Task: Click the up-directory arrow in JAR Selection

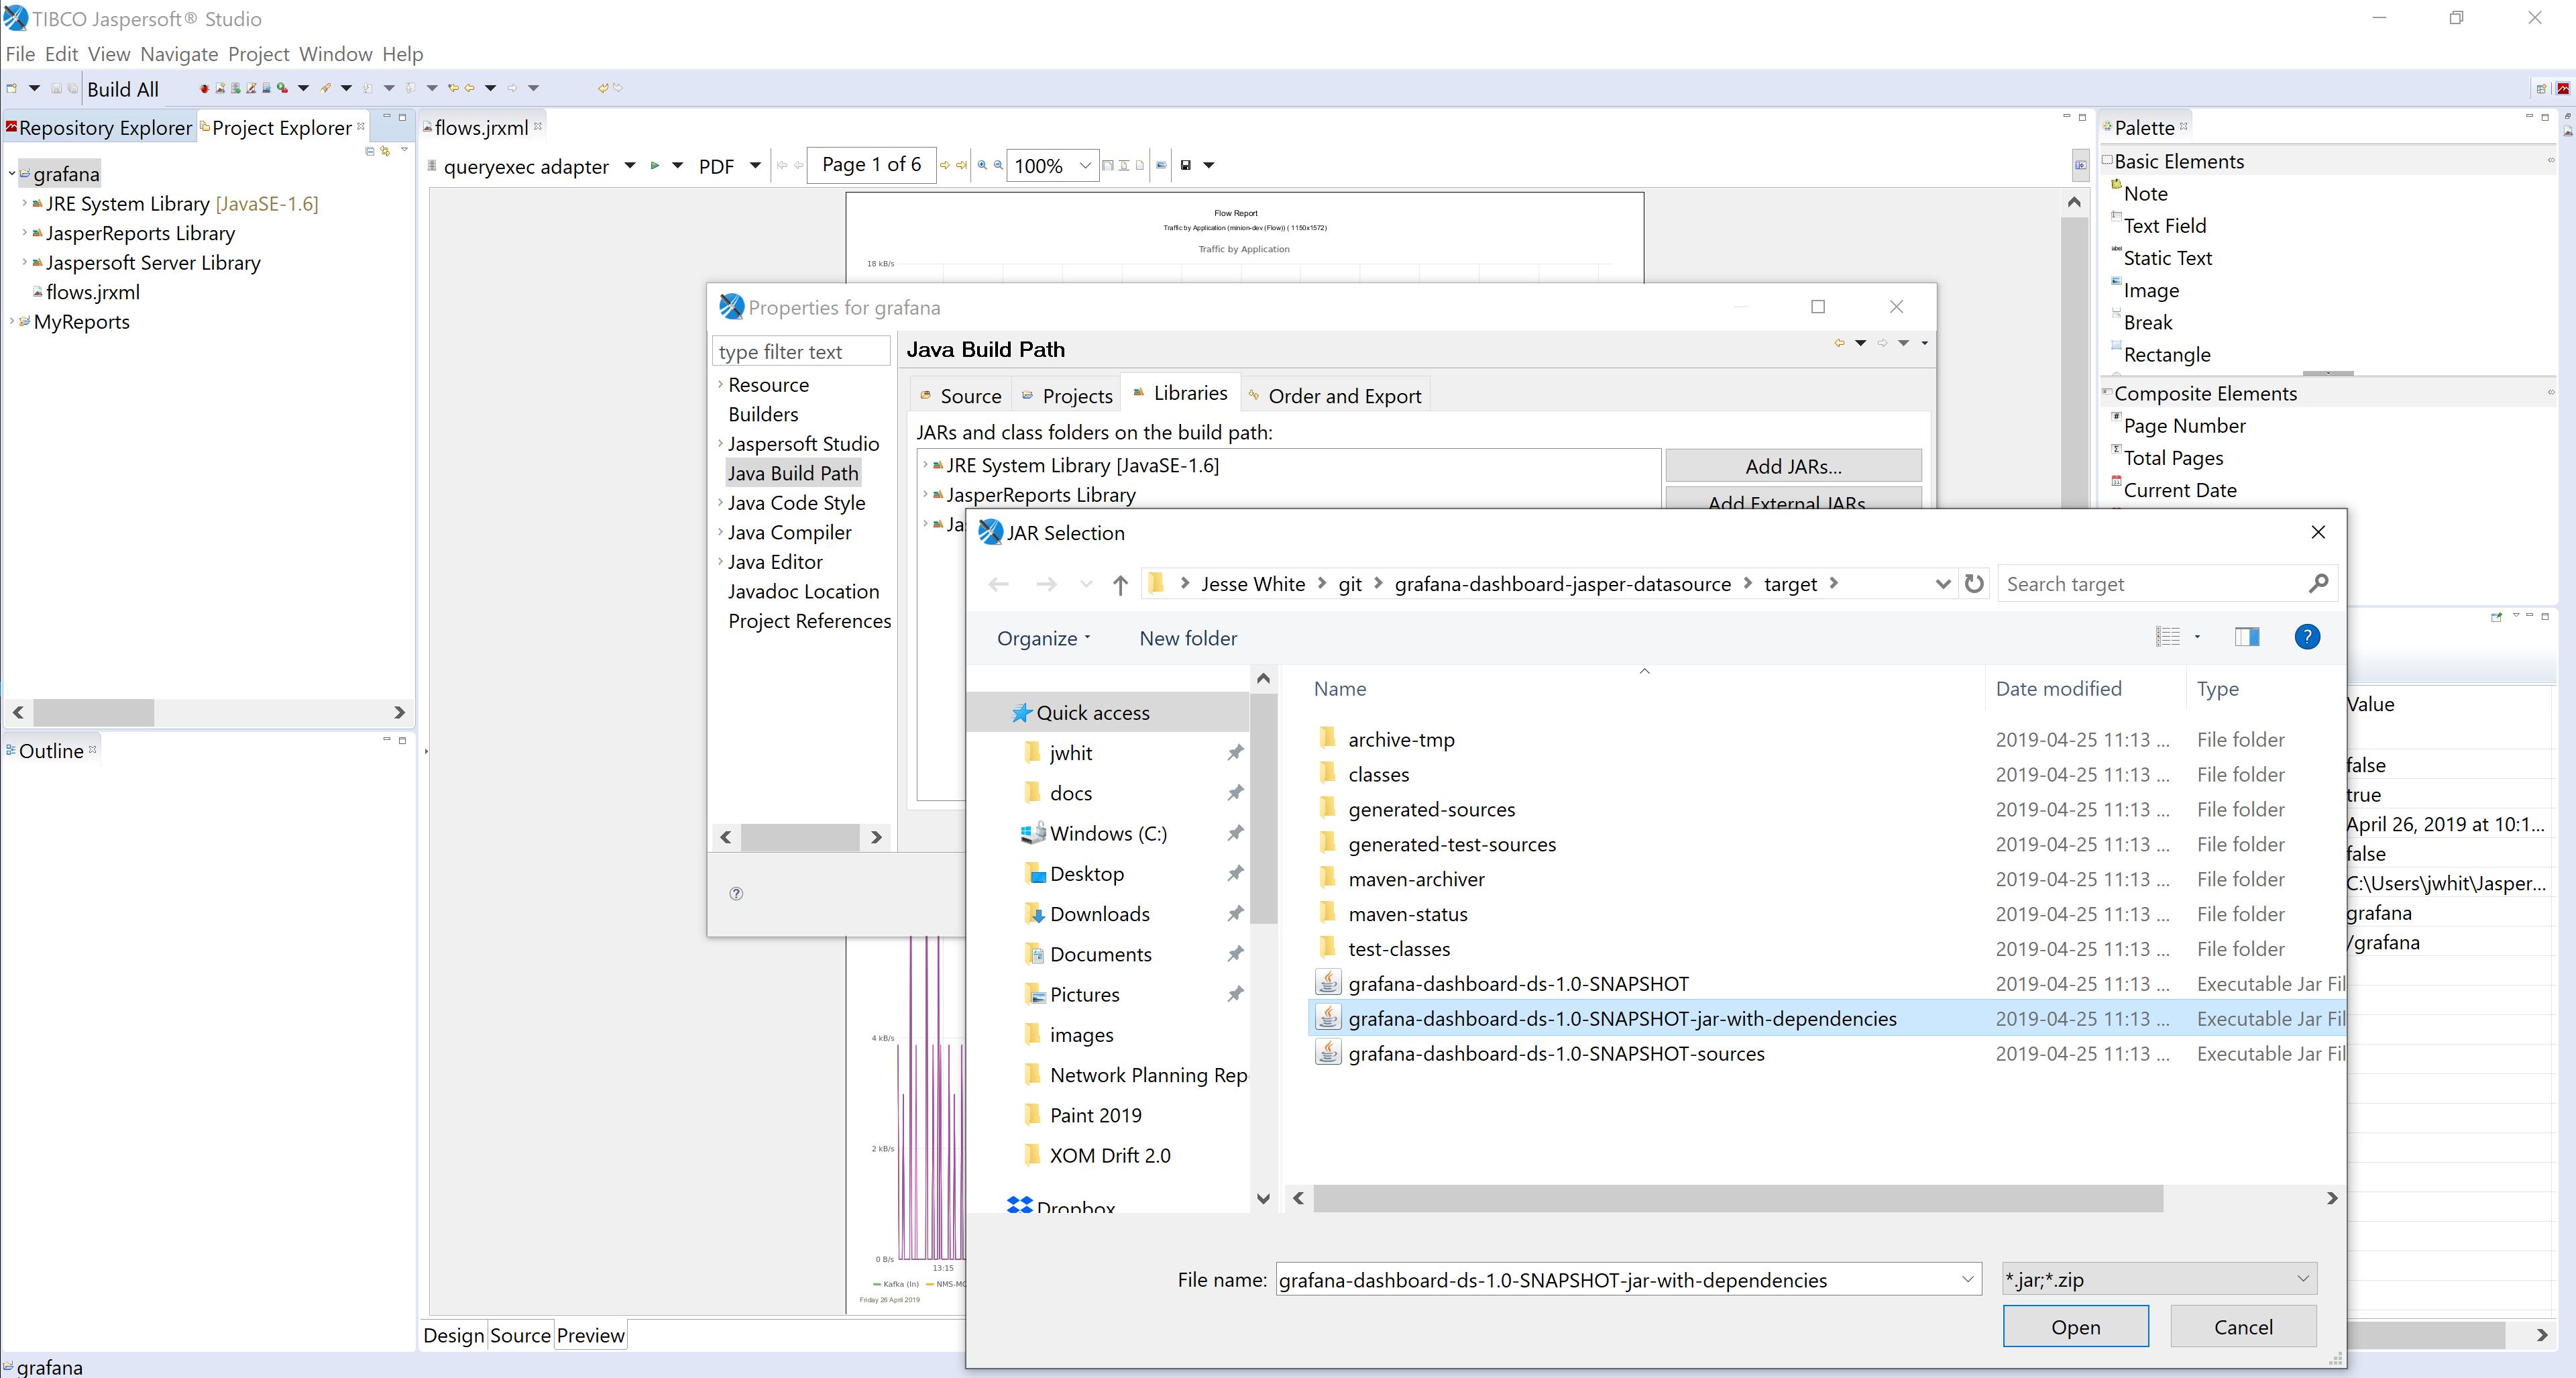Action: (1120, 584)
